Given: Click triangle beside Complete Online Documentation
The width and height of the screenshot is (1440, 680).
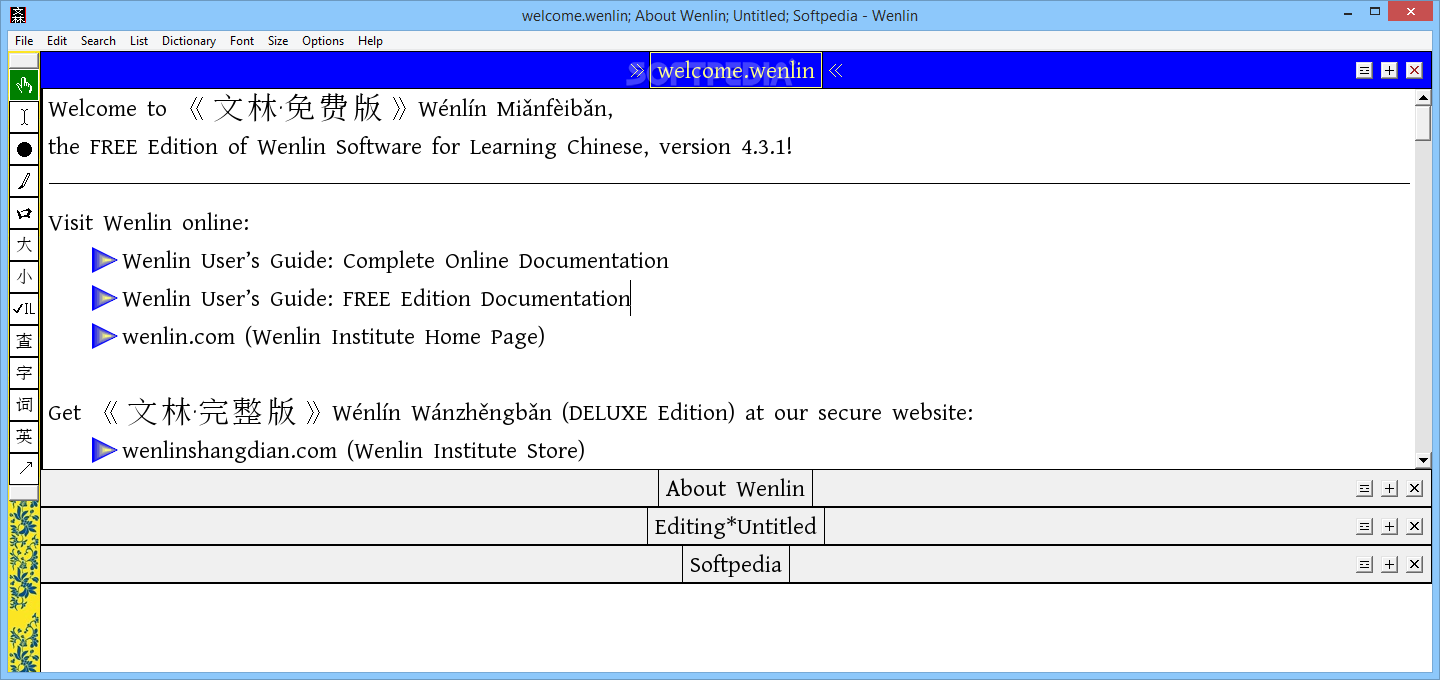Looking at the screenshot, I should pyautogui.click(x=104, y=261).
